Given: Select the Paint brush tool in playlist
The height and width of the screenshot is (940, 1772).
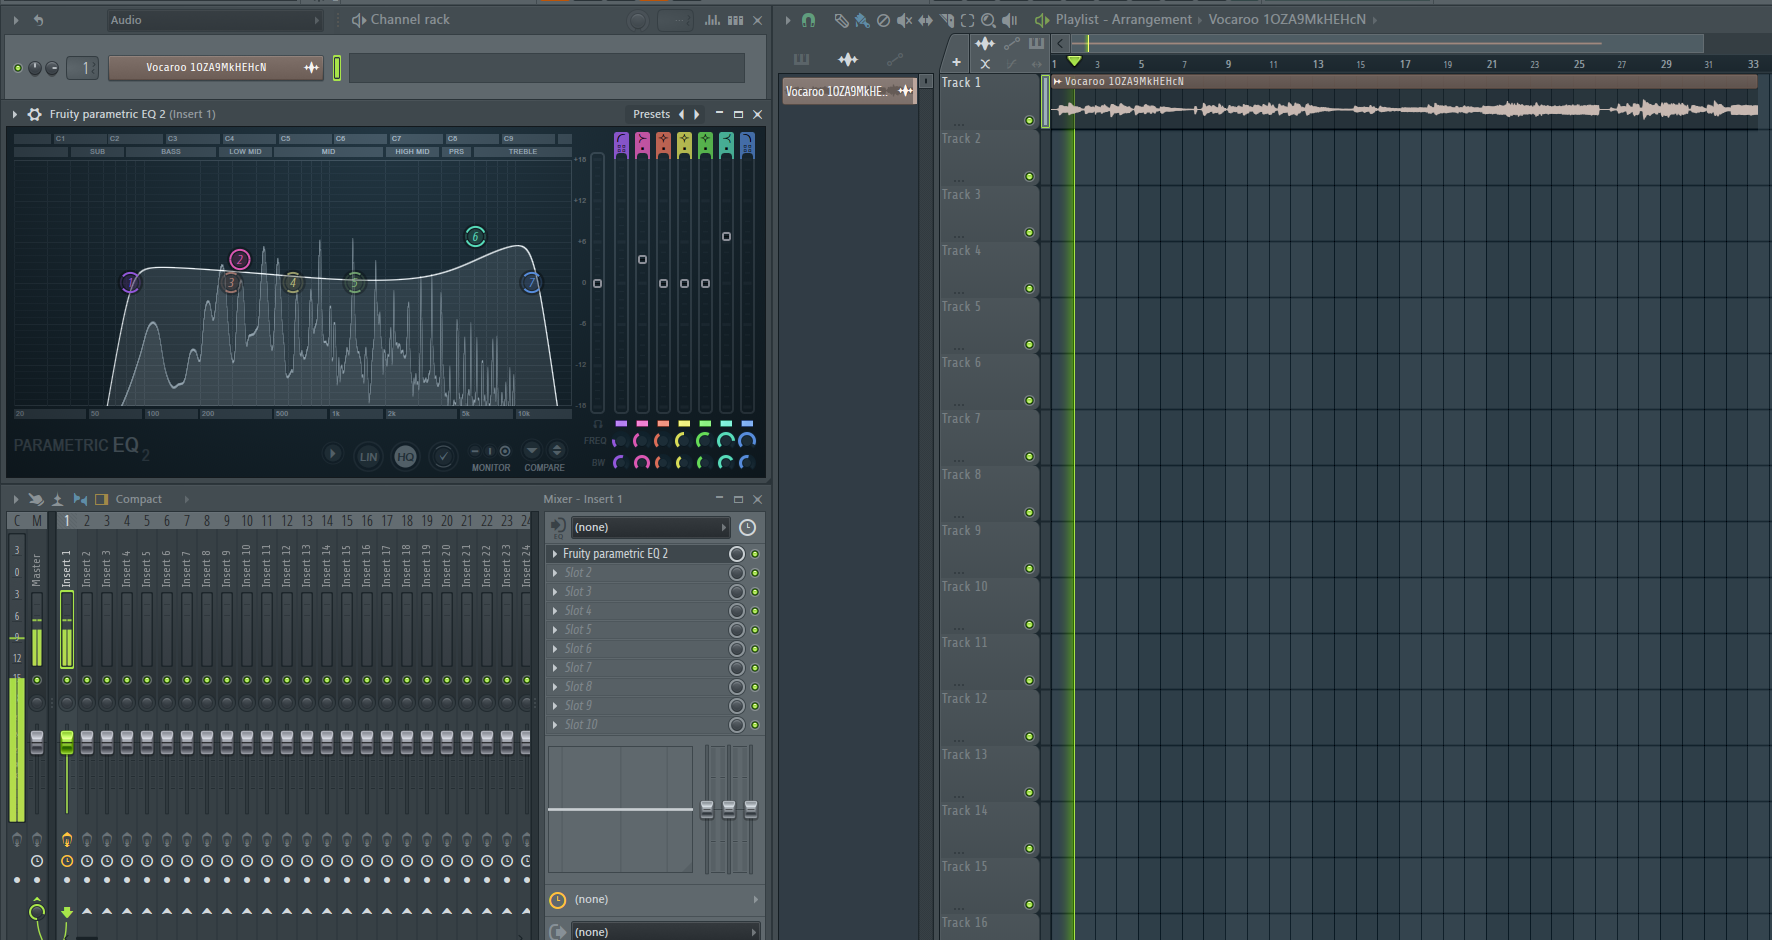Looking at the screenshot, I should point(861,20).
